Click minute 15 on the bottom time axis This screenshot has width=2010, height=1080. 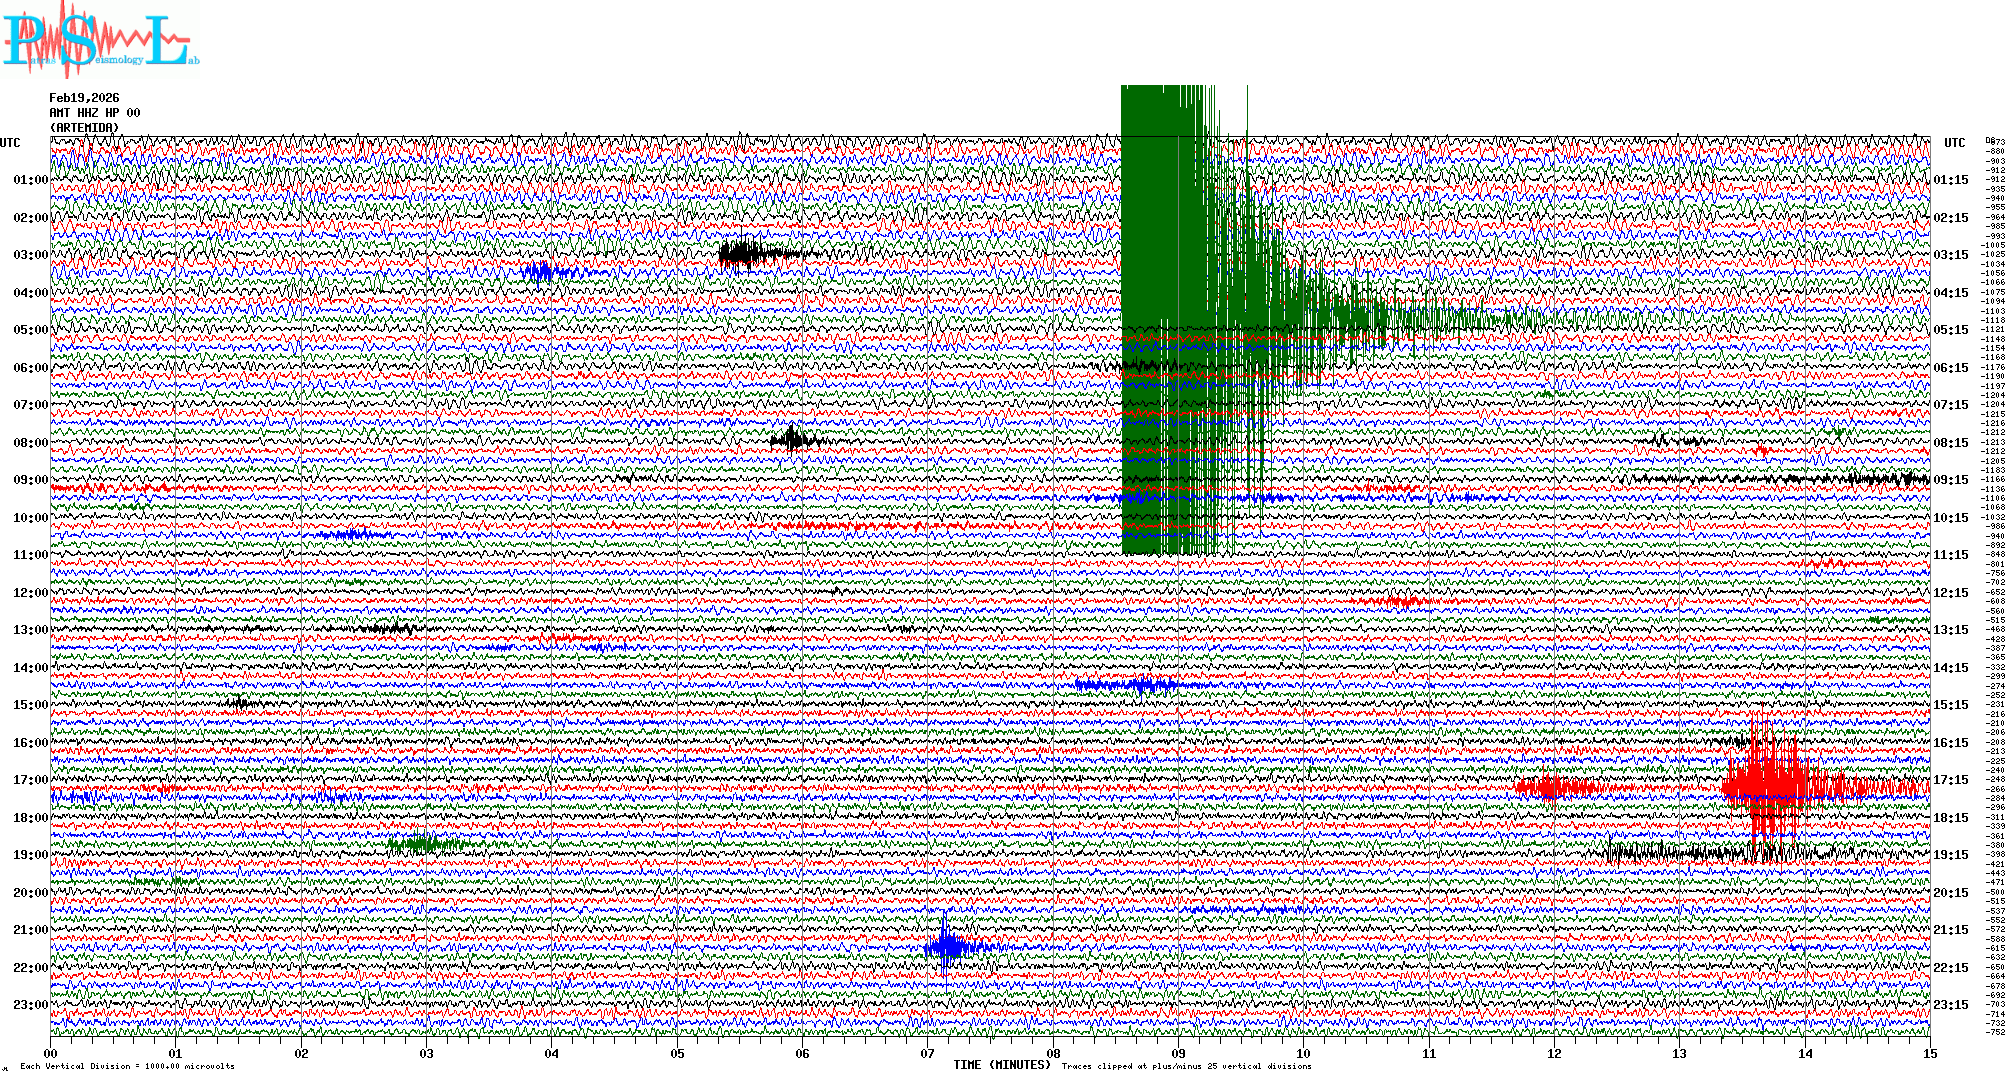click(x=1929, y=1054)
